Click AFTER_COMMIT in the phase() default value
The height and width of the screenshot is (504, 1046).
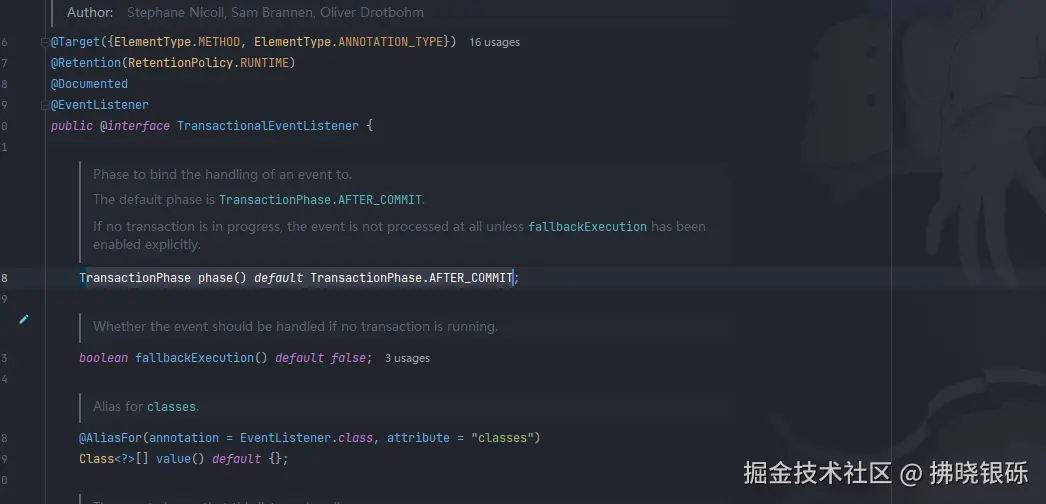[x=471, y=277]
